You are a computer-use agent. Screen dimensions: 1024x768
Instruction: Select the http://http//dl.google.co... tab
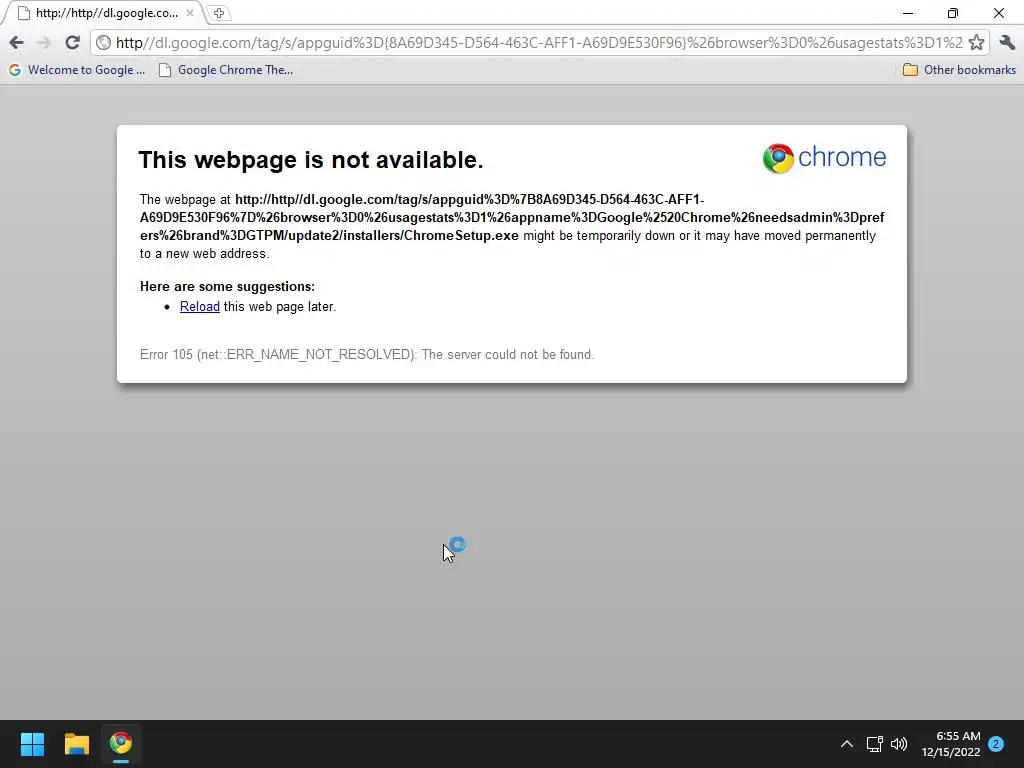click(104, 13)
